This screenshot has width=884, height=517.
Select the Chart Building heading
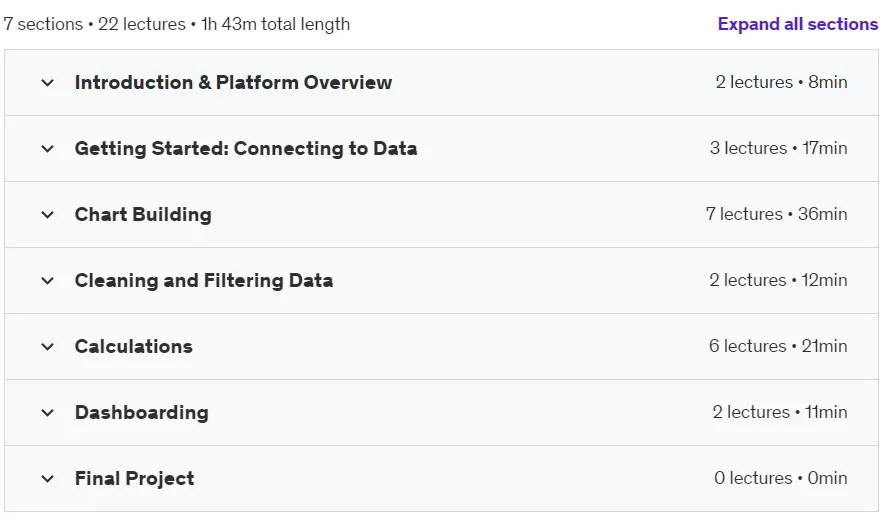click(143, 214)
